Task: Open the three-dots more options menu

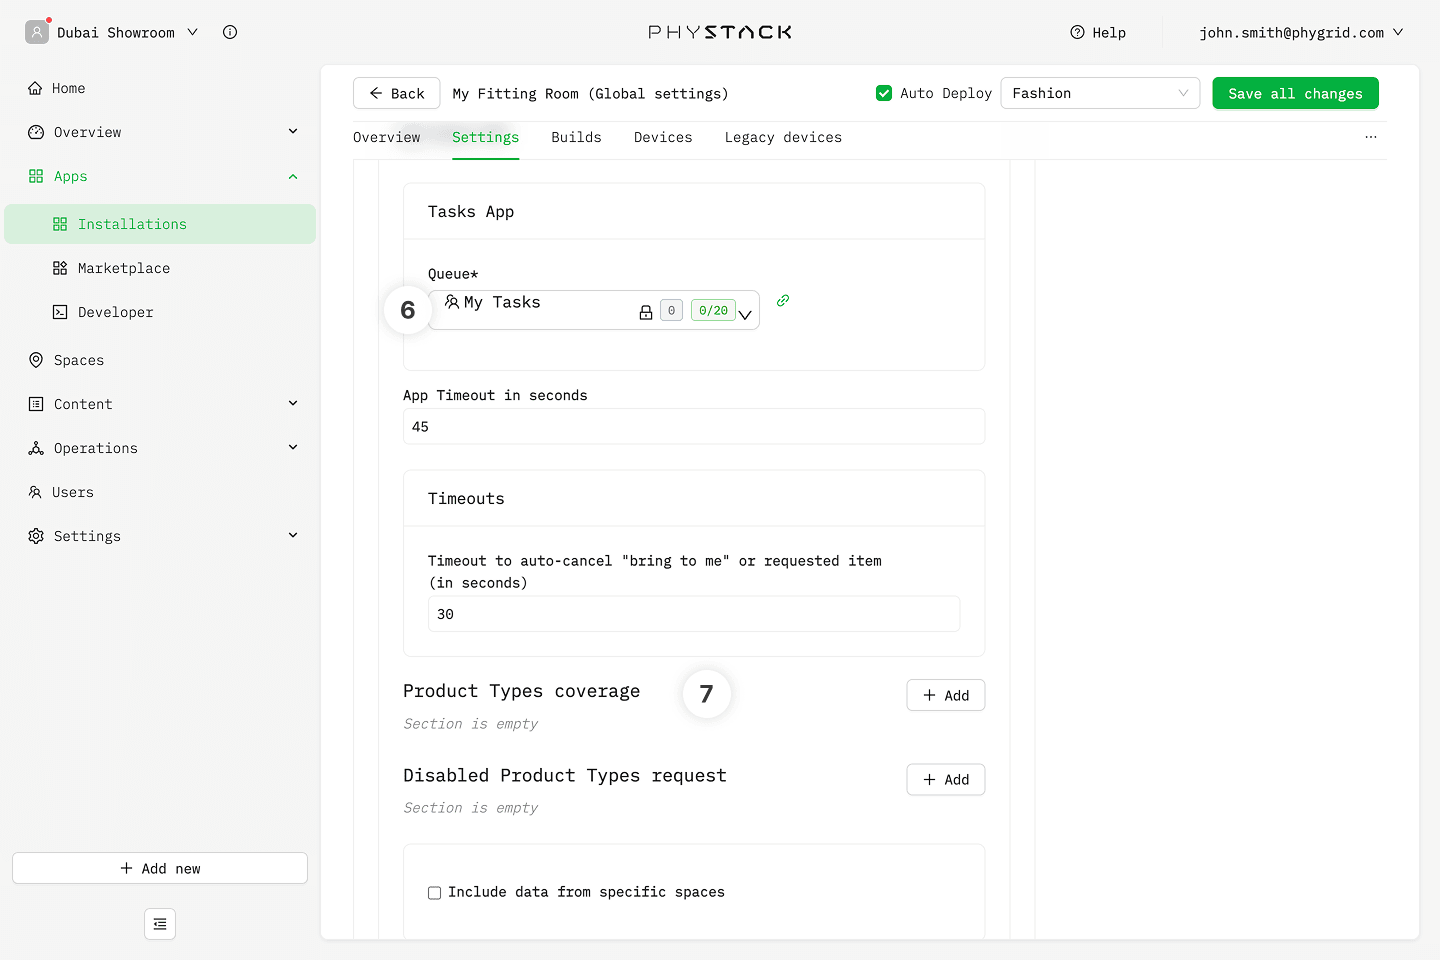Action: point(1371,137)
